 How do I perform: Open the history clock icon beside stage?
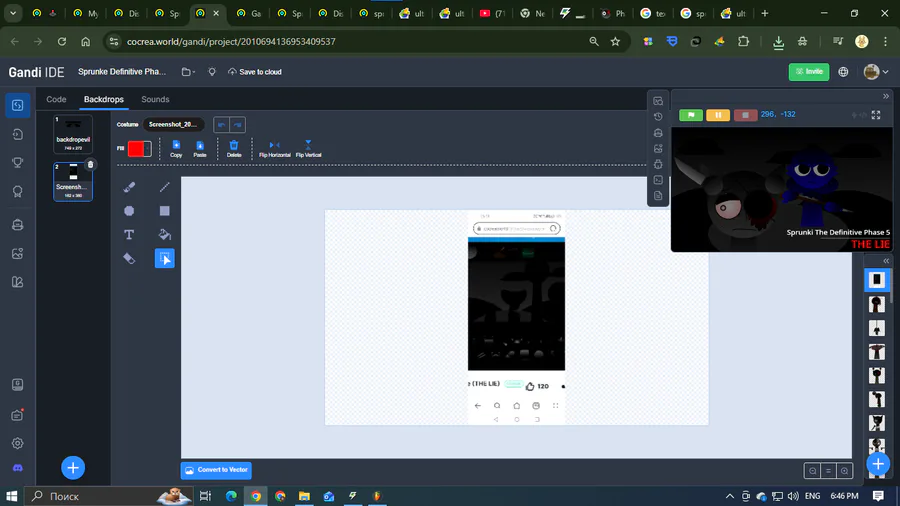coord(658,116)
